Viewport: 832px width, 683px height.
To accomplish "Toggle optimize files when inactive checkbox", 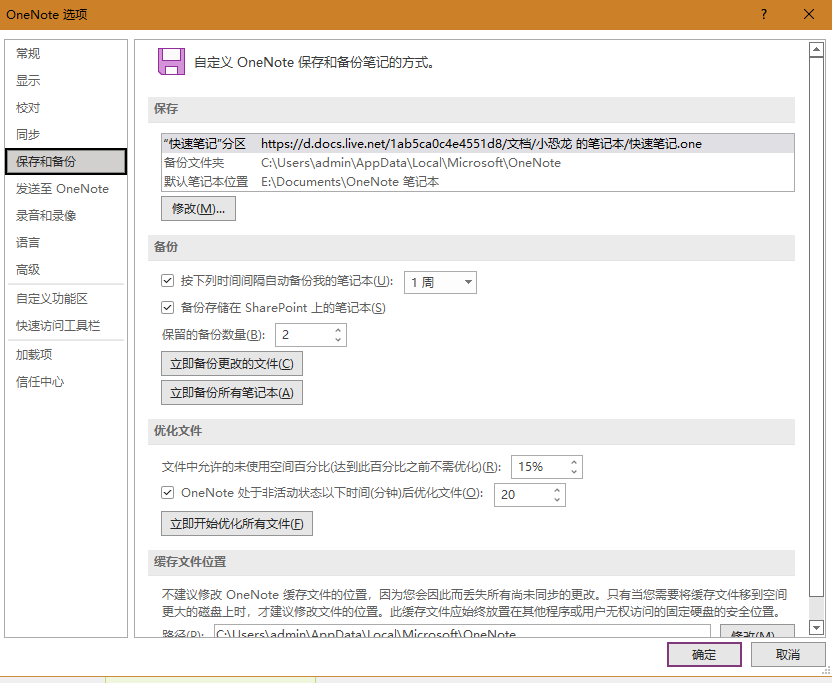I will pyautogui.click(x=168, y=492).
